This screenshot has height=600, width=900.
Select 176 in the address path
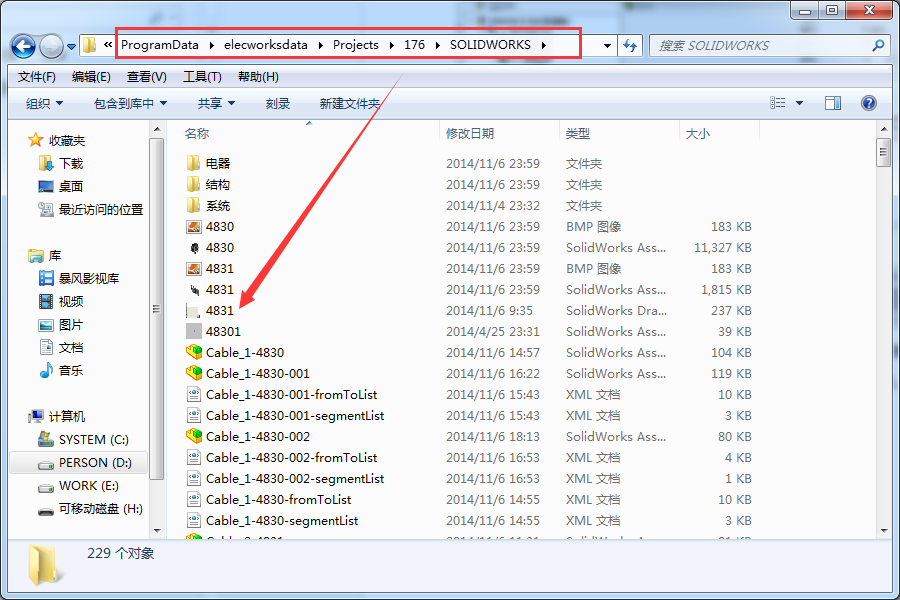414,45
